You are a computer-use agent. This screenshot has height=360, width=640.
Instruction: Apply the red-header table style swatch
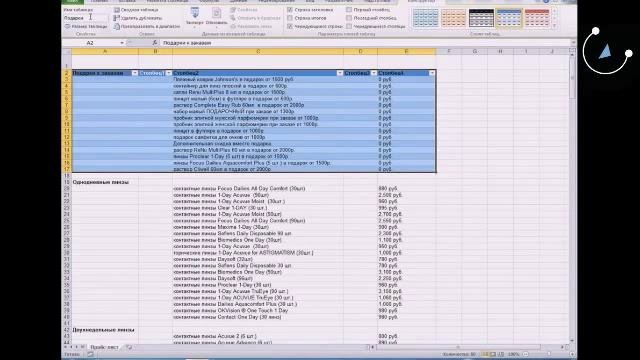[537, 18]
